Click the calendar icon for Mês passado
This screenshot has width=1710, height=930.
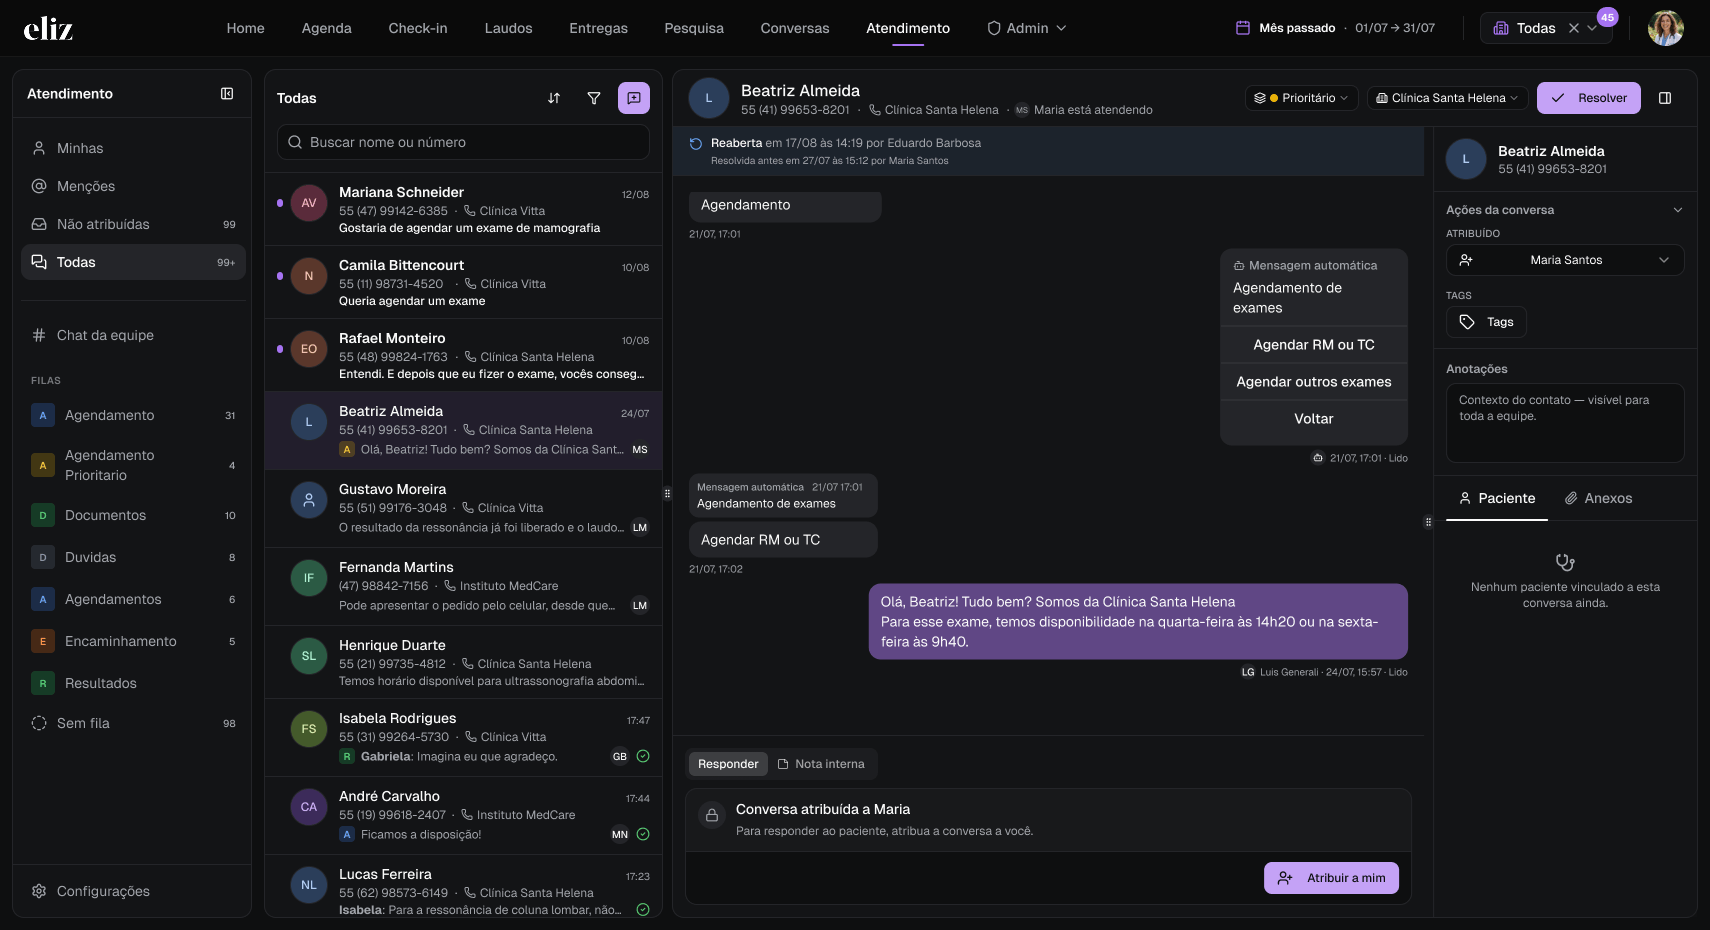[1243, 28]
